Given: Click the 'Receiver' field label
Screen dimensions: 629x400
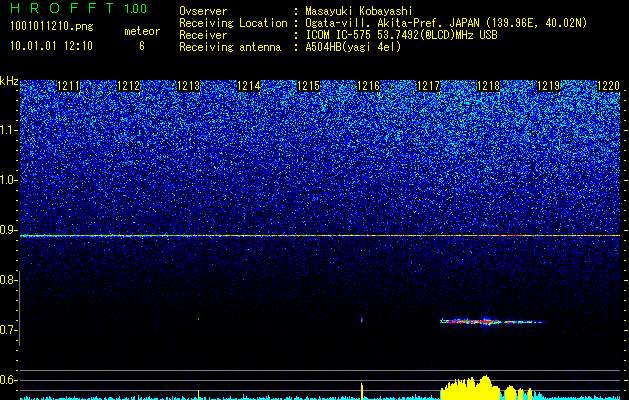Looking at the screenshot, I should [203, 35].
